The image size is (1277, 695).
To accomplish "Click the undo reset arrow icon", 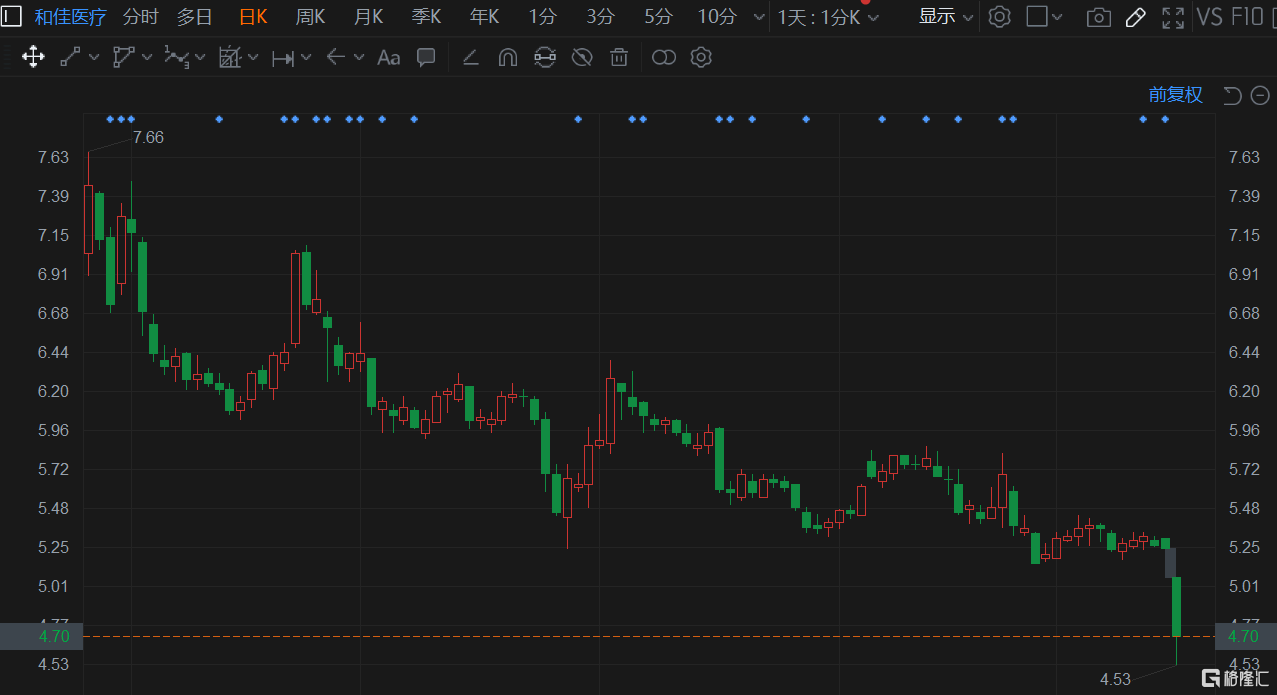I will (1232, 95).
